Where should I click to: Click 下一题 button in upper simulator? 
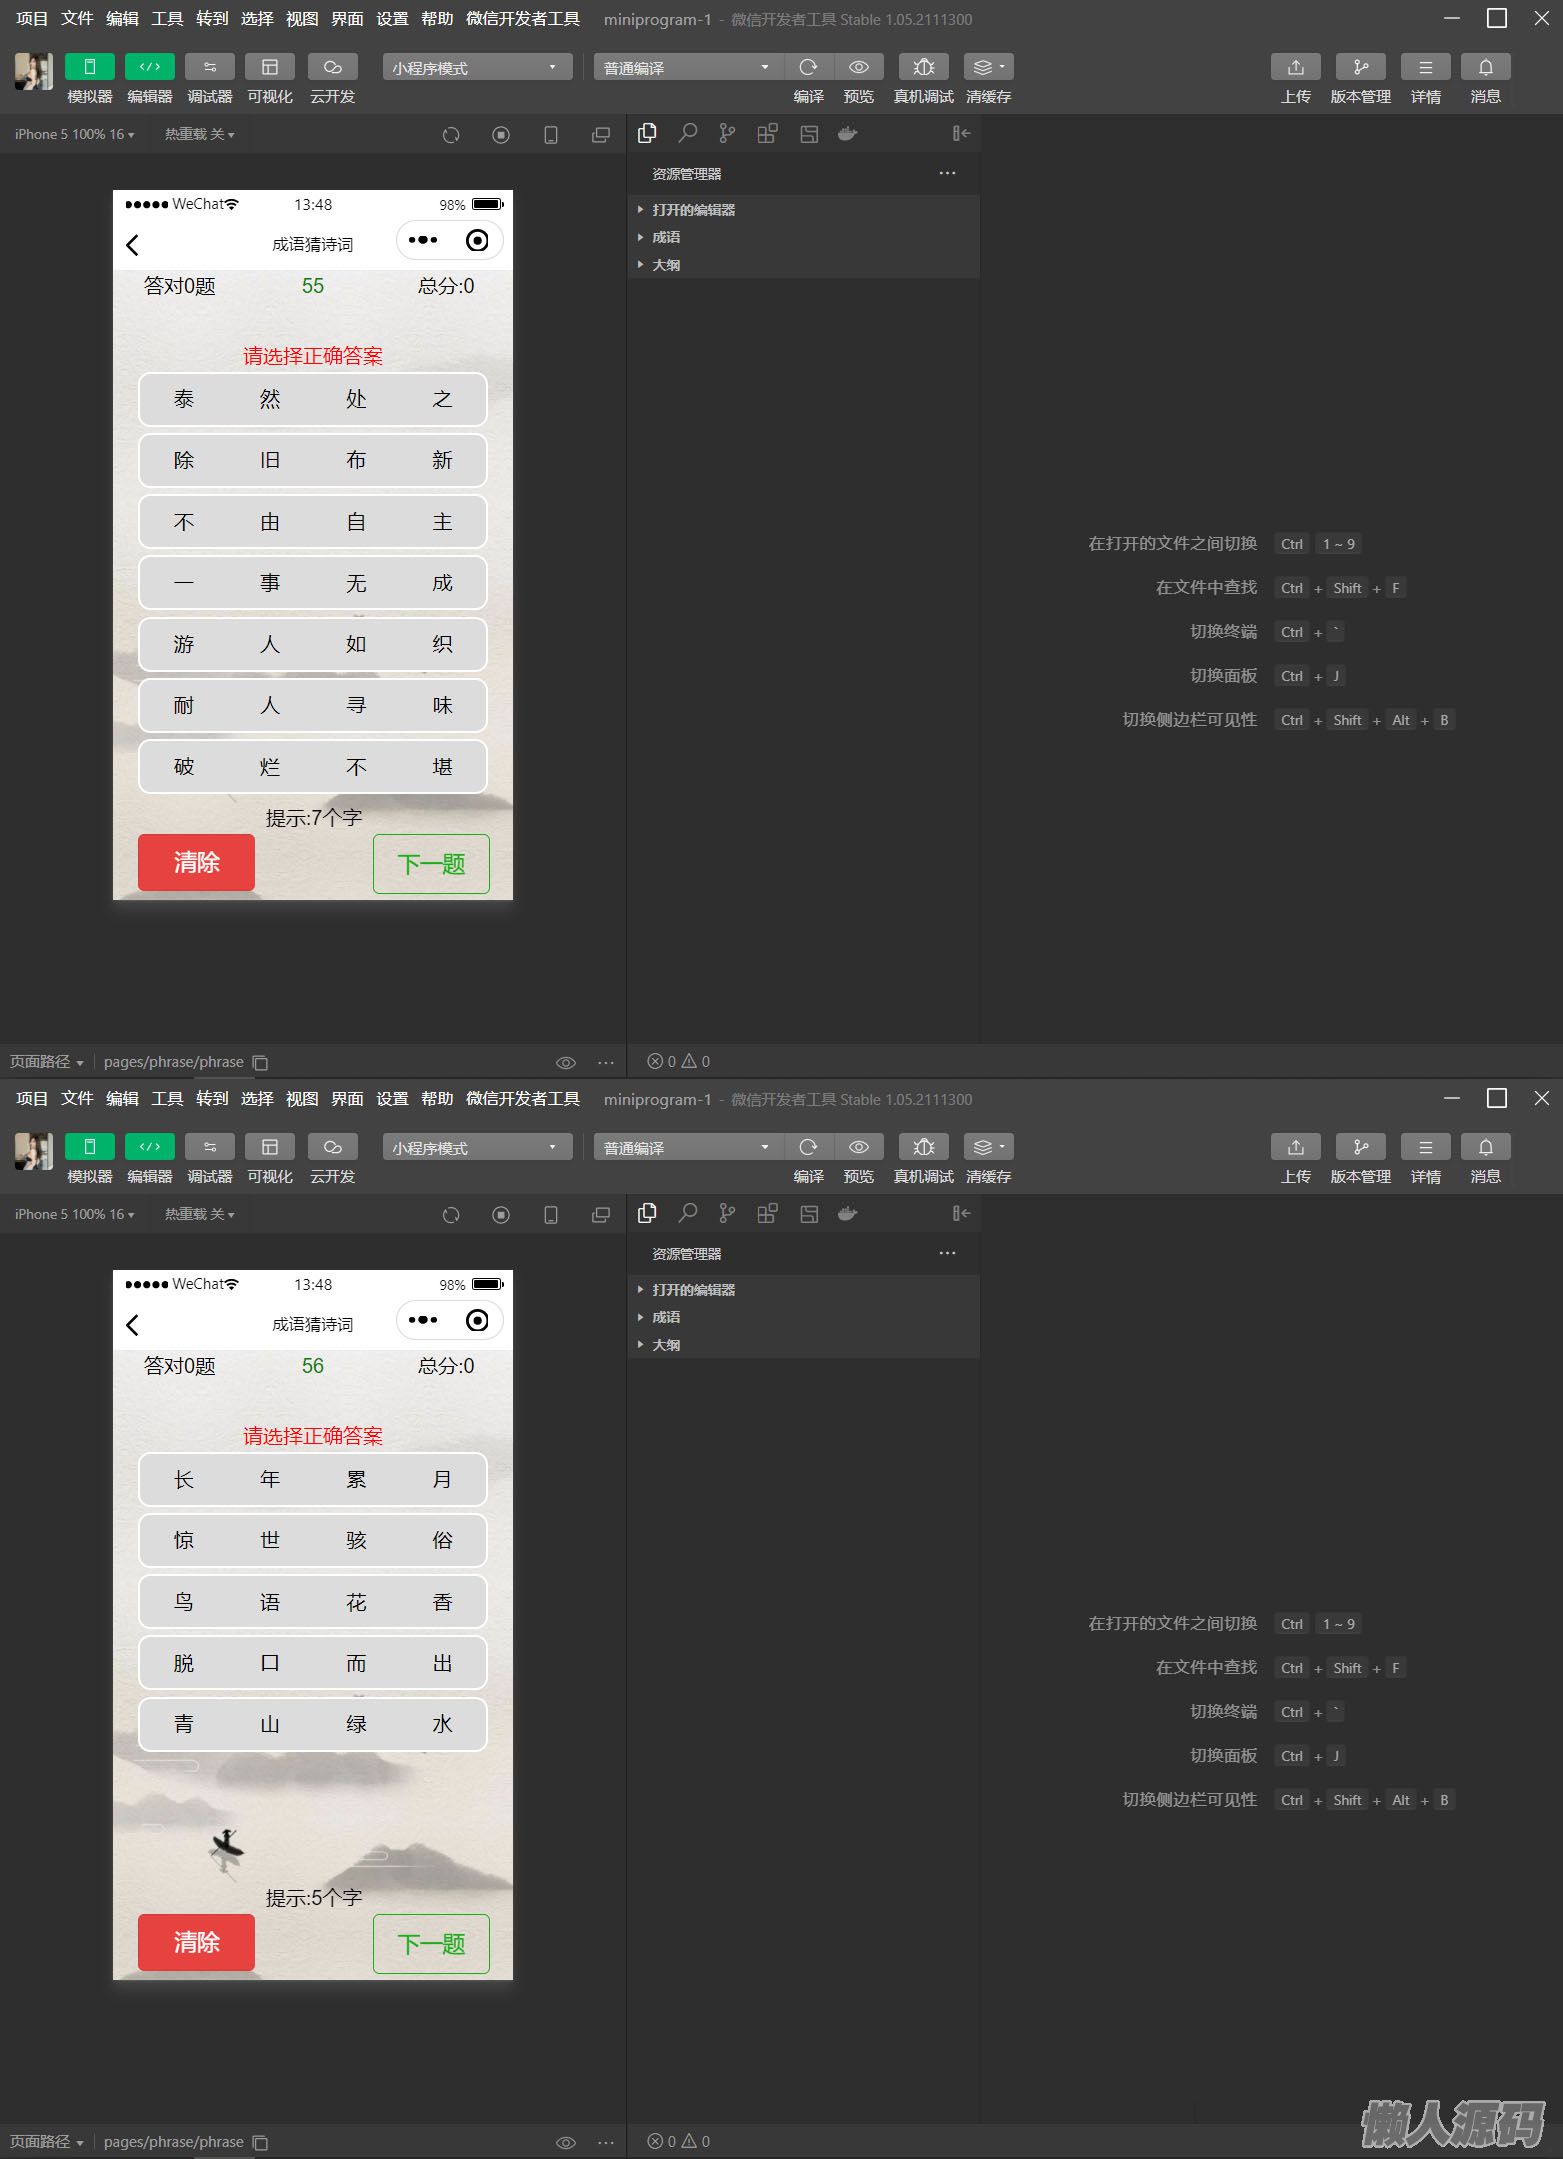click(x=431, y=864)
